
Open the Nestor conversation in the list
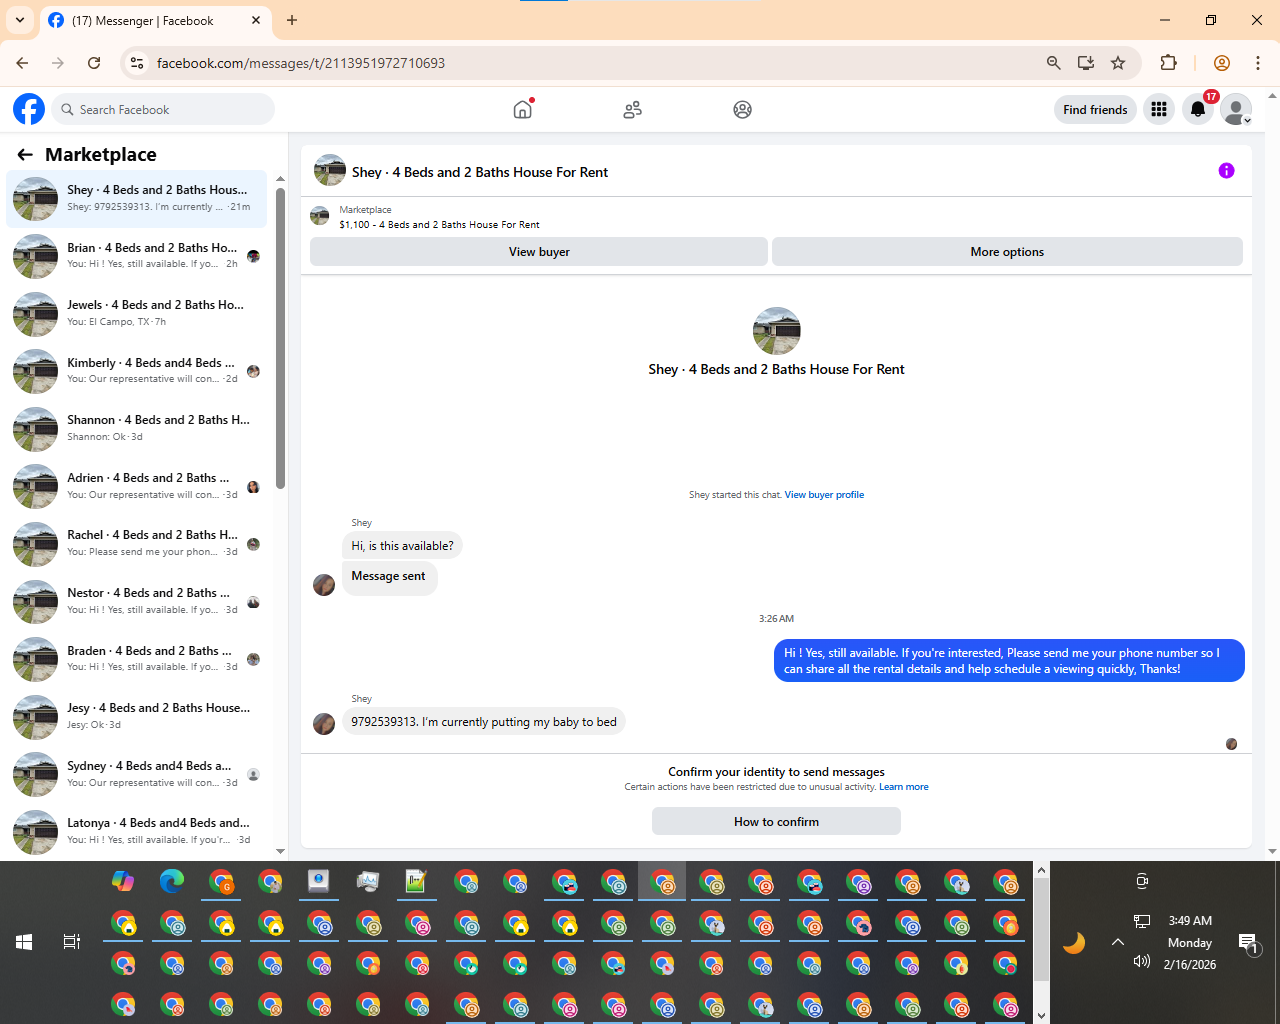(x=137, y=601)
